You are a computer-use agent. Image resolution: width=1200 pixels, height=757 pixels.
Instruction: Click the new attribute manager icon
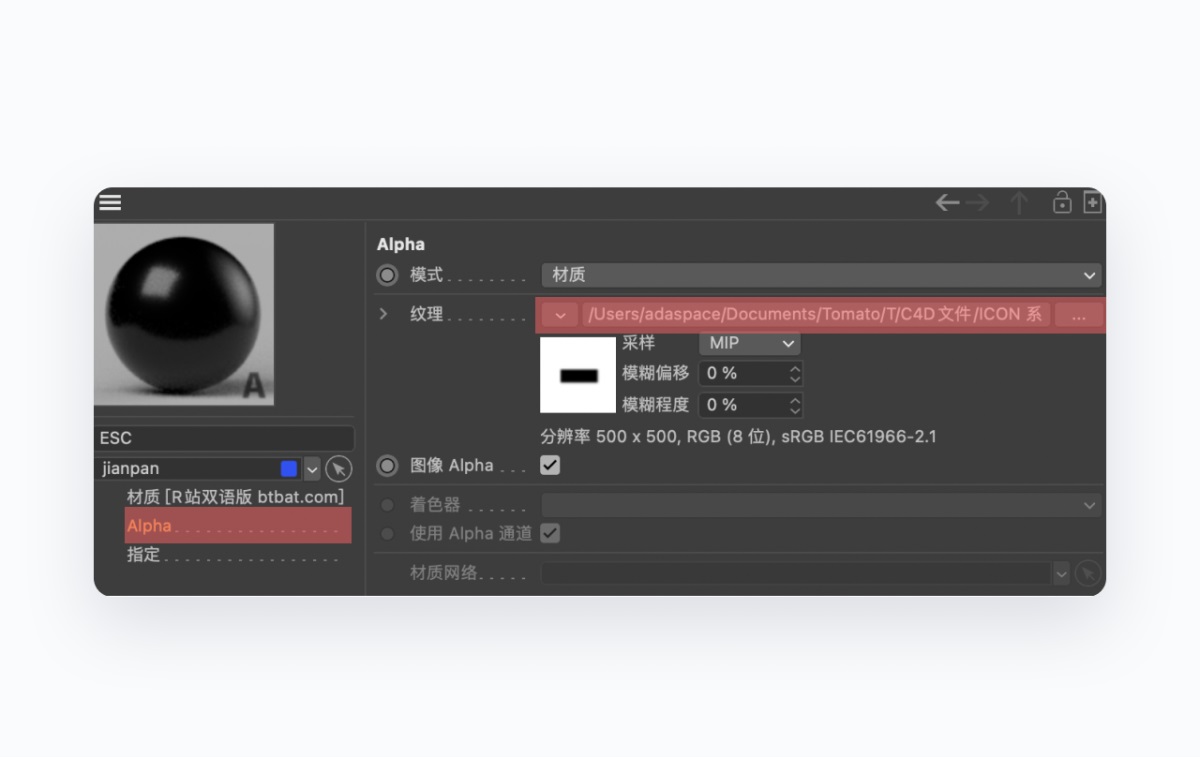point(1092,203)
